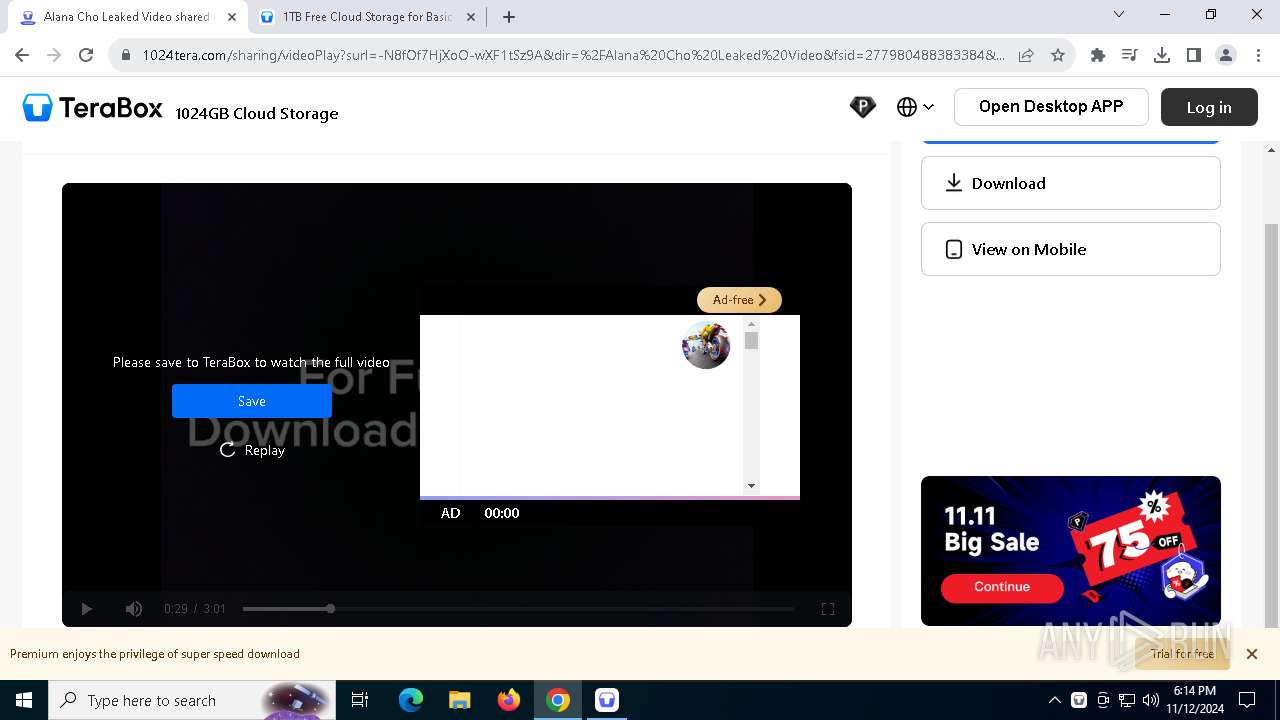
Task: Click the TeraBox logo
Action: pos(92,108)
